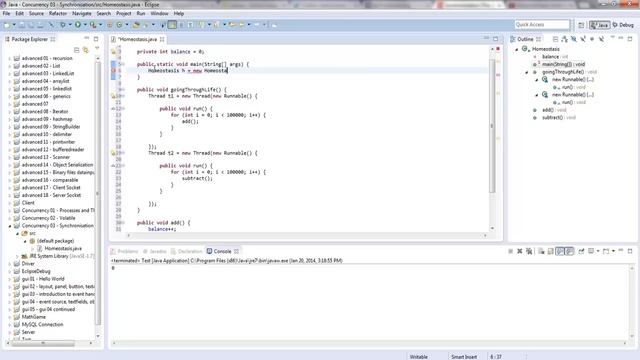This screenshot has height=360, width=640.
Task: Open the Navigate menu
Action: (x=82, y=13)
